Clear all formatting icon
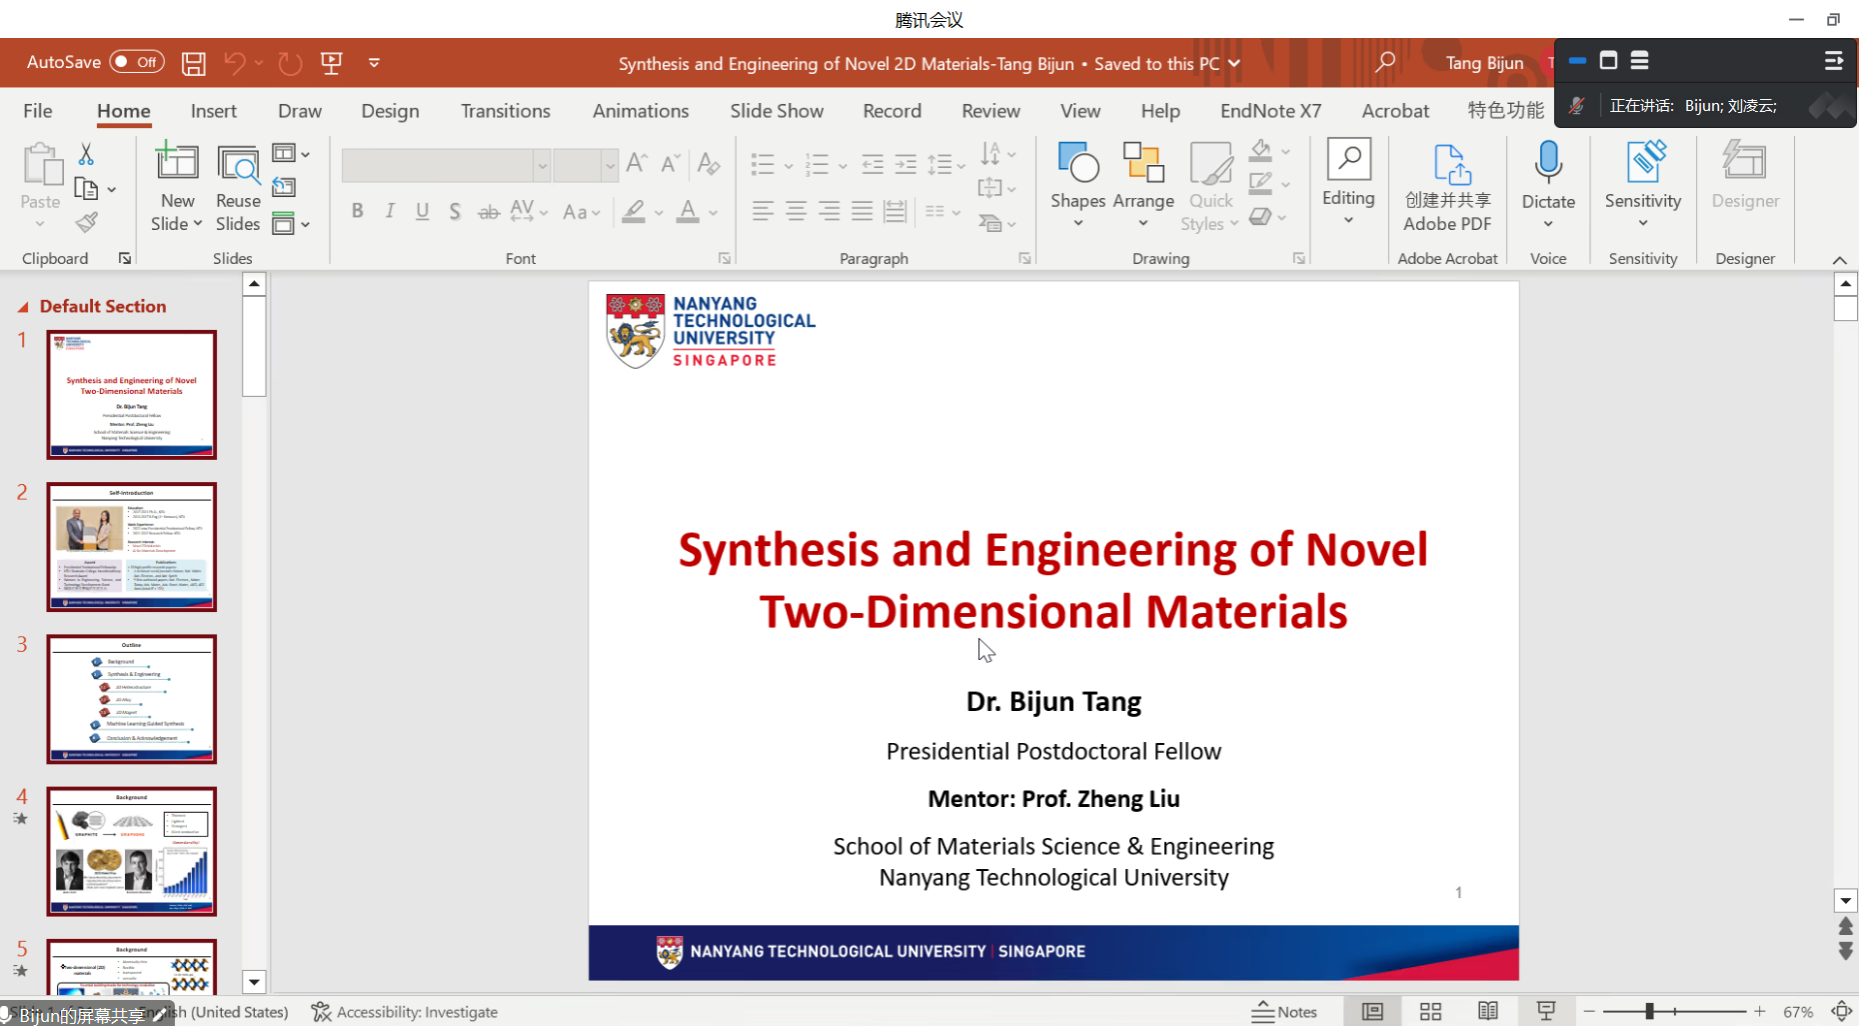 coord(708,163)
